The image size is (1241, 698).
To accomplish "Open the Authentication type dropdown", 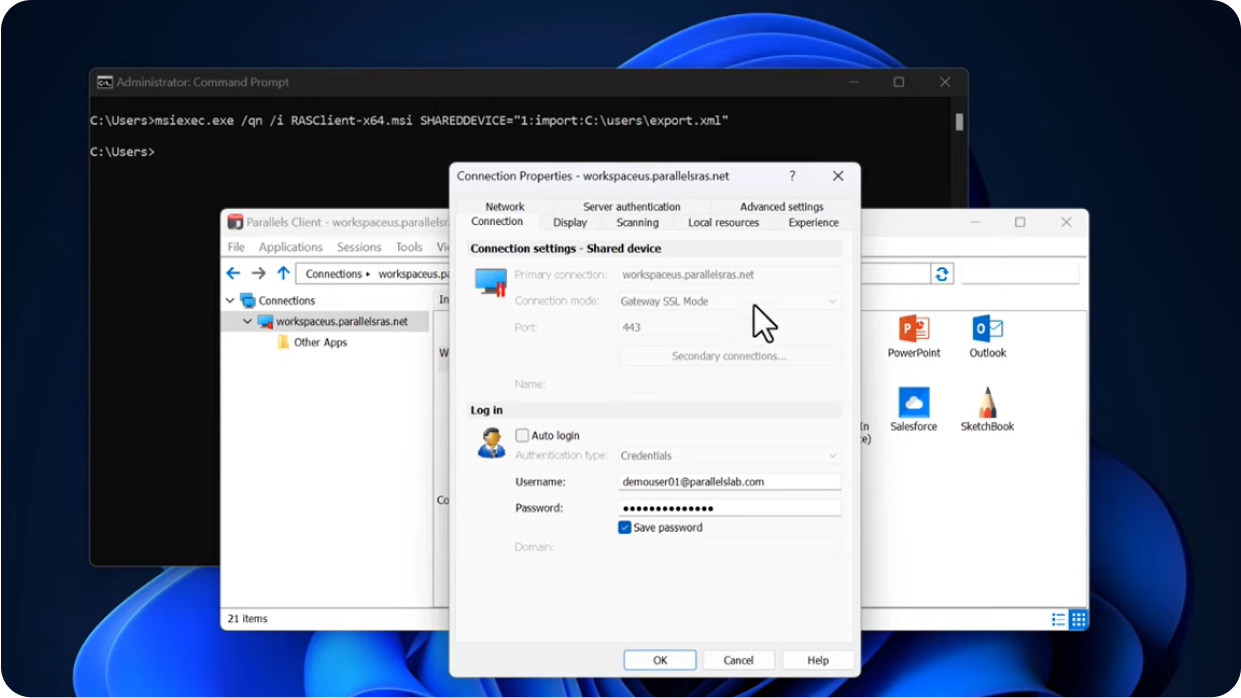I will (x=729, y=456).
